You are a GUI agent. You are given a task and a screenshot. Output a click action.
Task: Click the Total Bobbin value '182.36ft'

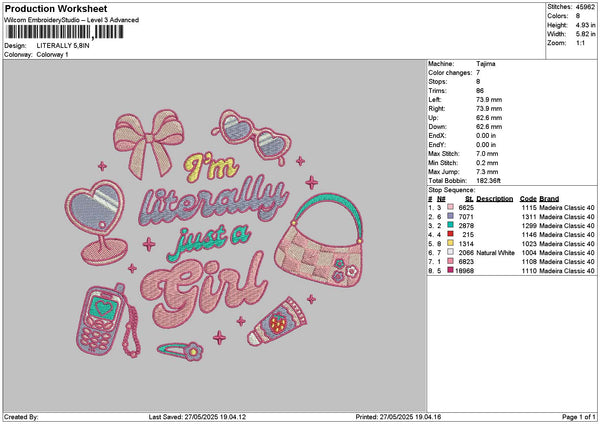point(488,181)
